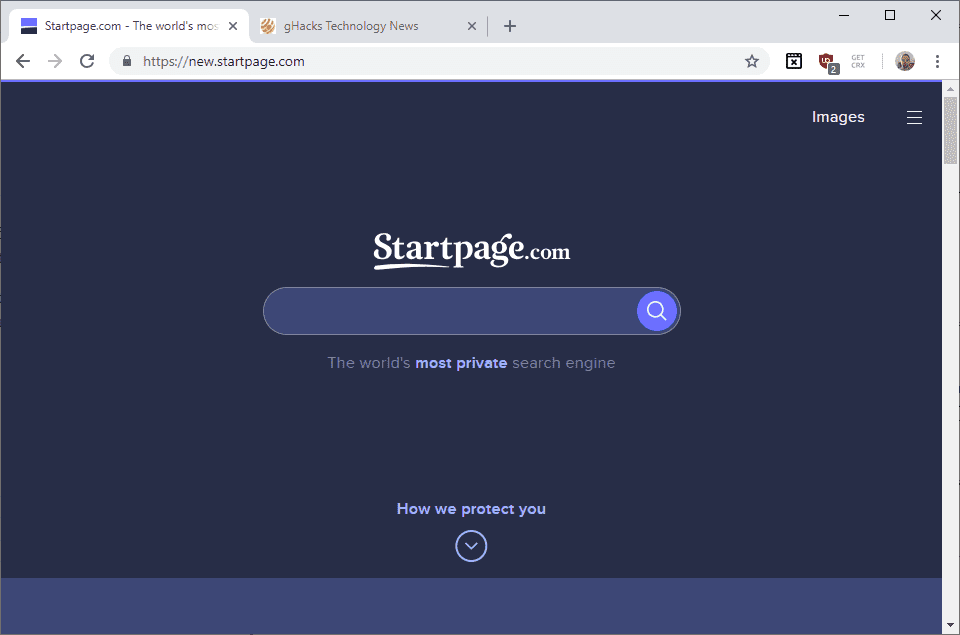The width and height of the screenshot is (960, 635).
Task: Maximize the Chrome window
Action: (890, 15)
